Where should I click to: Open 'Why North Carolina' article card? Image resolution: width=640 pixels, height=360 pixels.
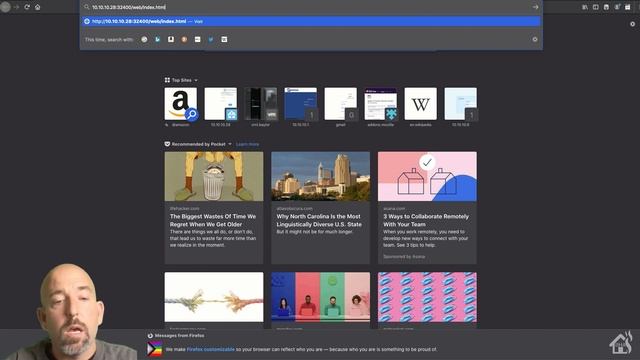click(320, 207)
